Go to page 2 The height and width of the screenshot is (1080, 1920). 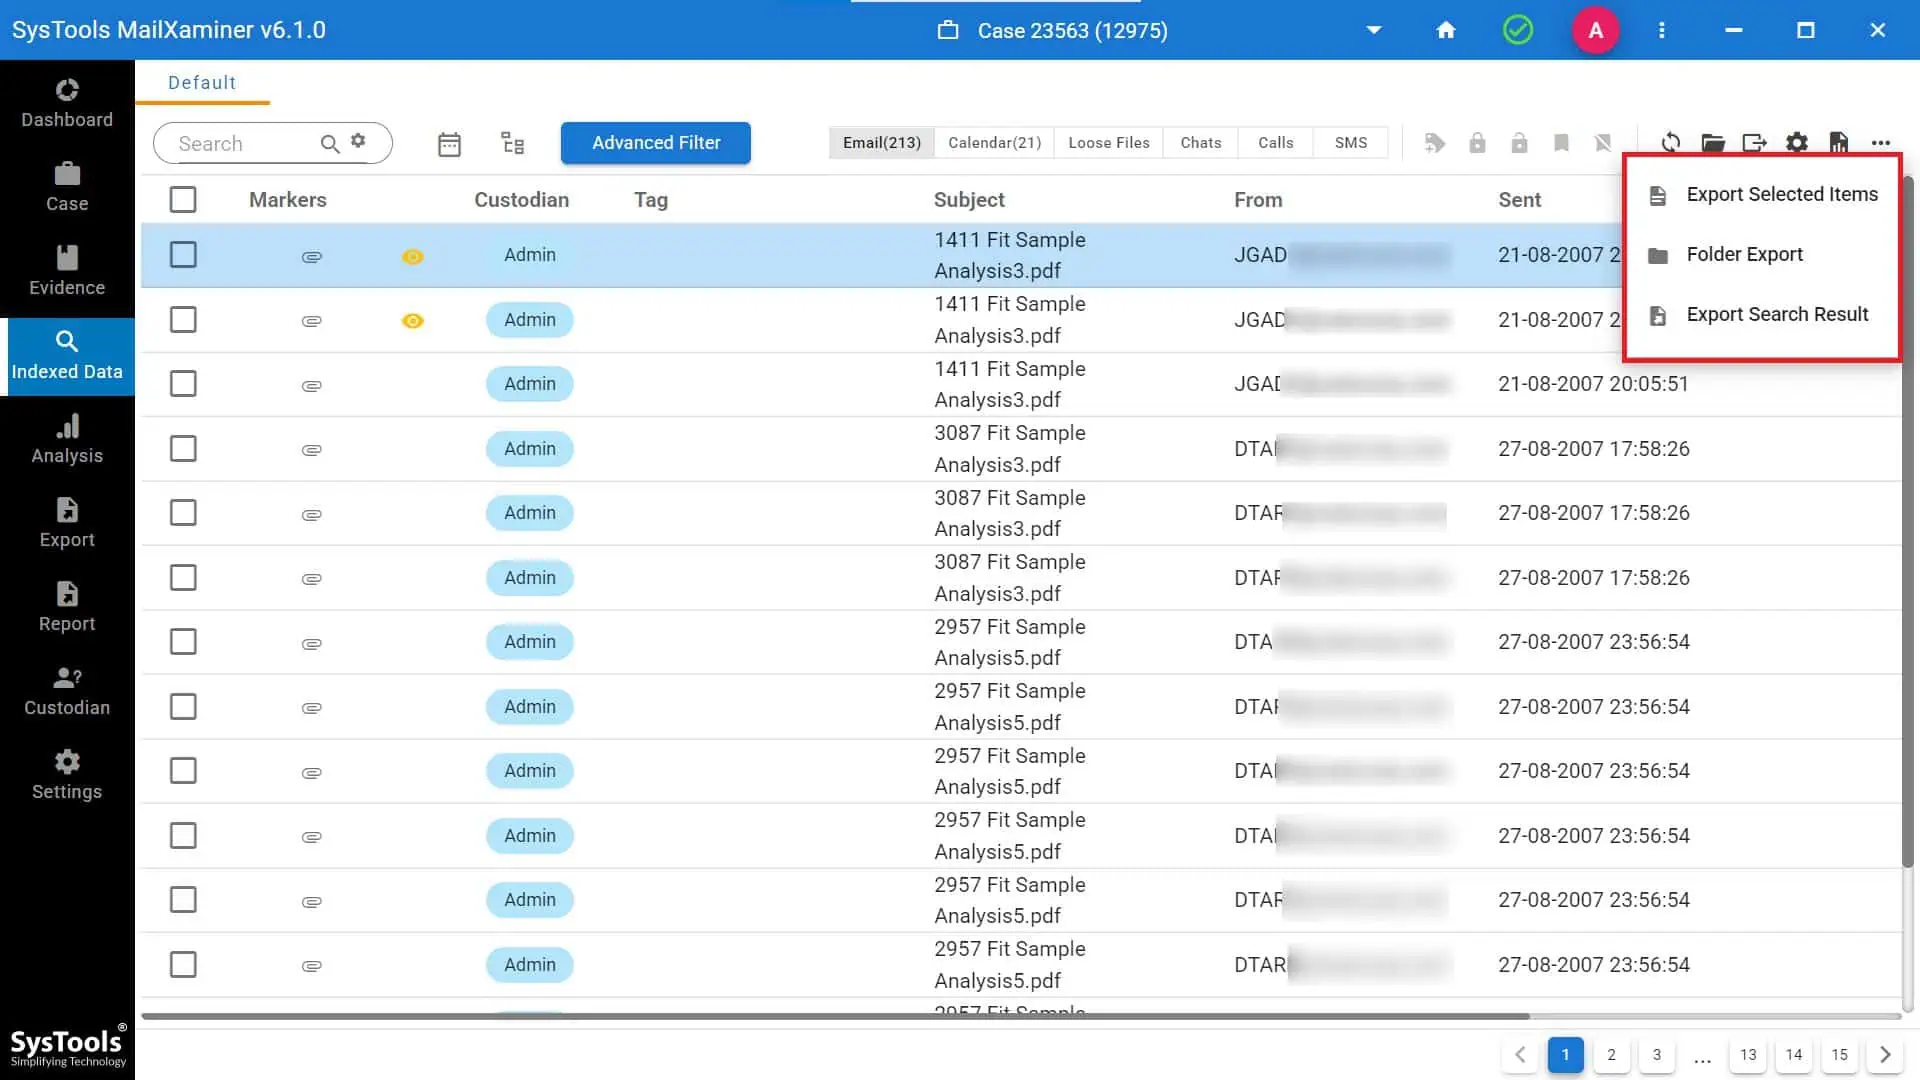(x=1611, y=1055)
